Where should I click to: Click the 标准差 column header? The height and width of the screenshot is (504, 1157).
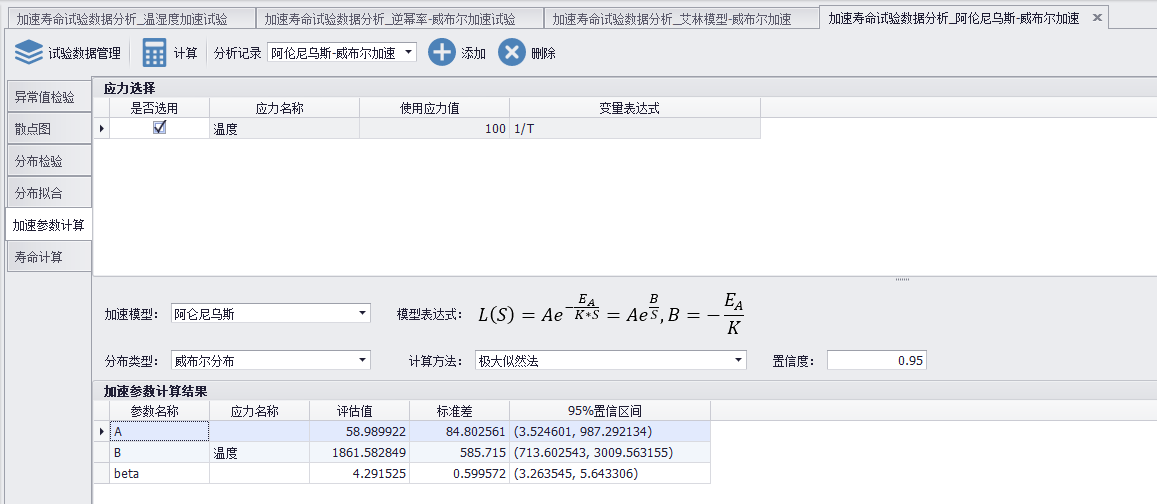[x=459, y=411]
